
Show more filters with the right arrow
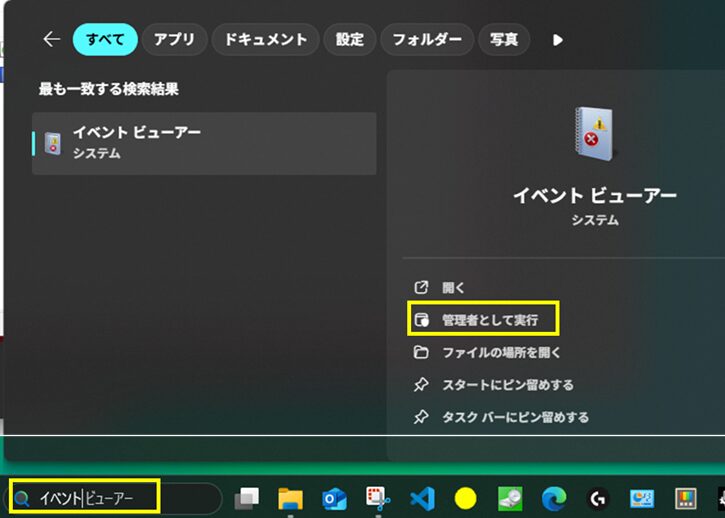pos(558,40)
